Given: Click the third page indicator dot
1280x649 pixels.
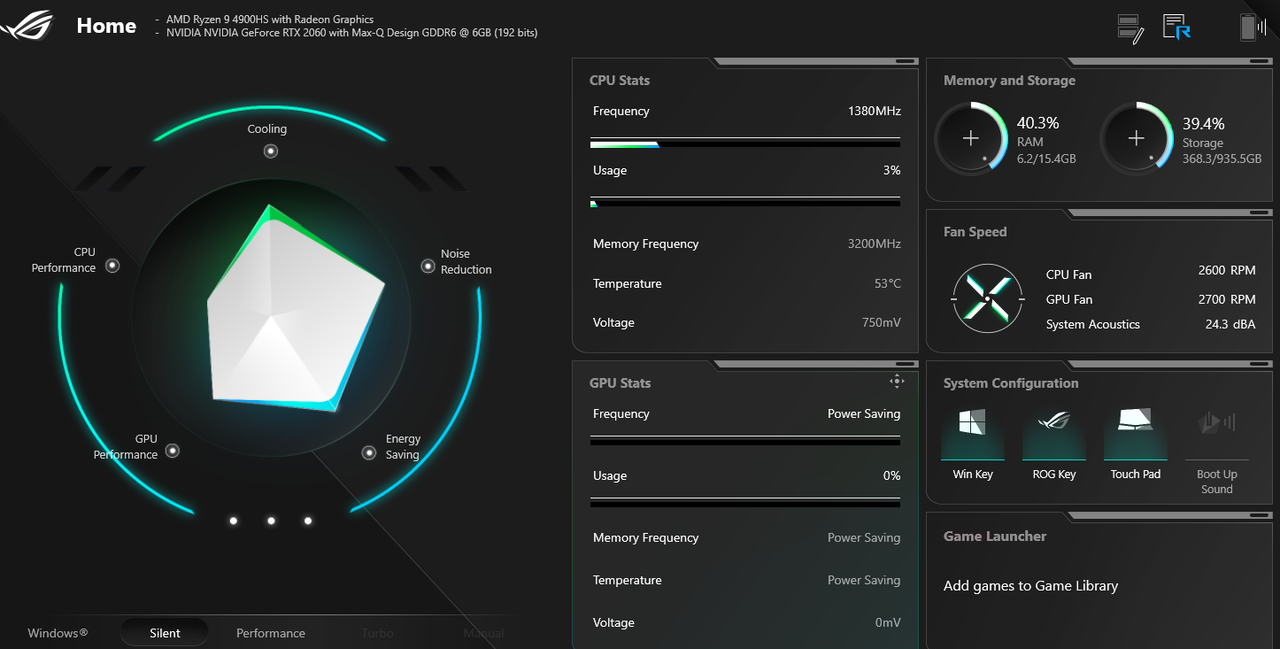Looking at the screenshot, I should (308, 520).
